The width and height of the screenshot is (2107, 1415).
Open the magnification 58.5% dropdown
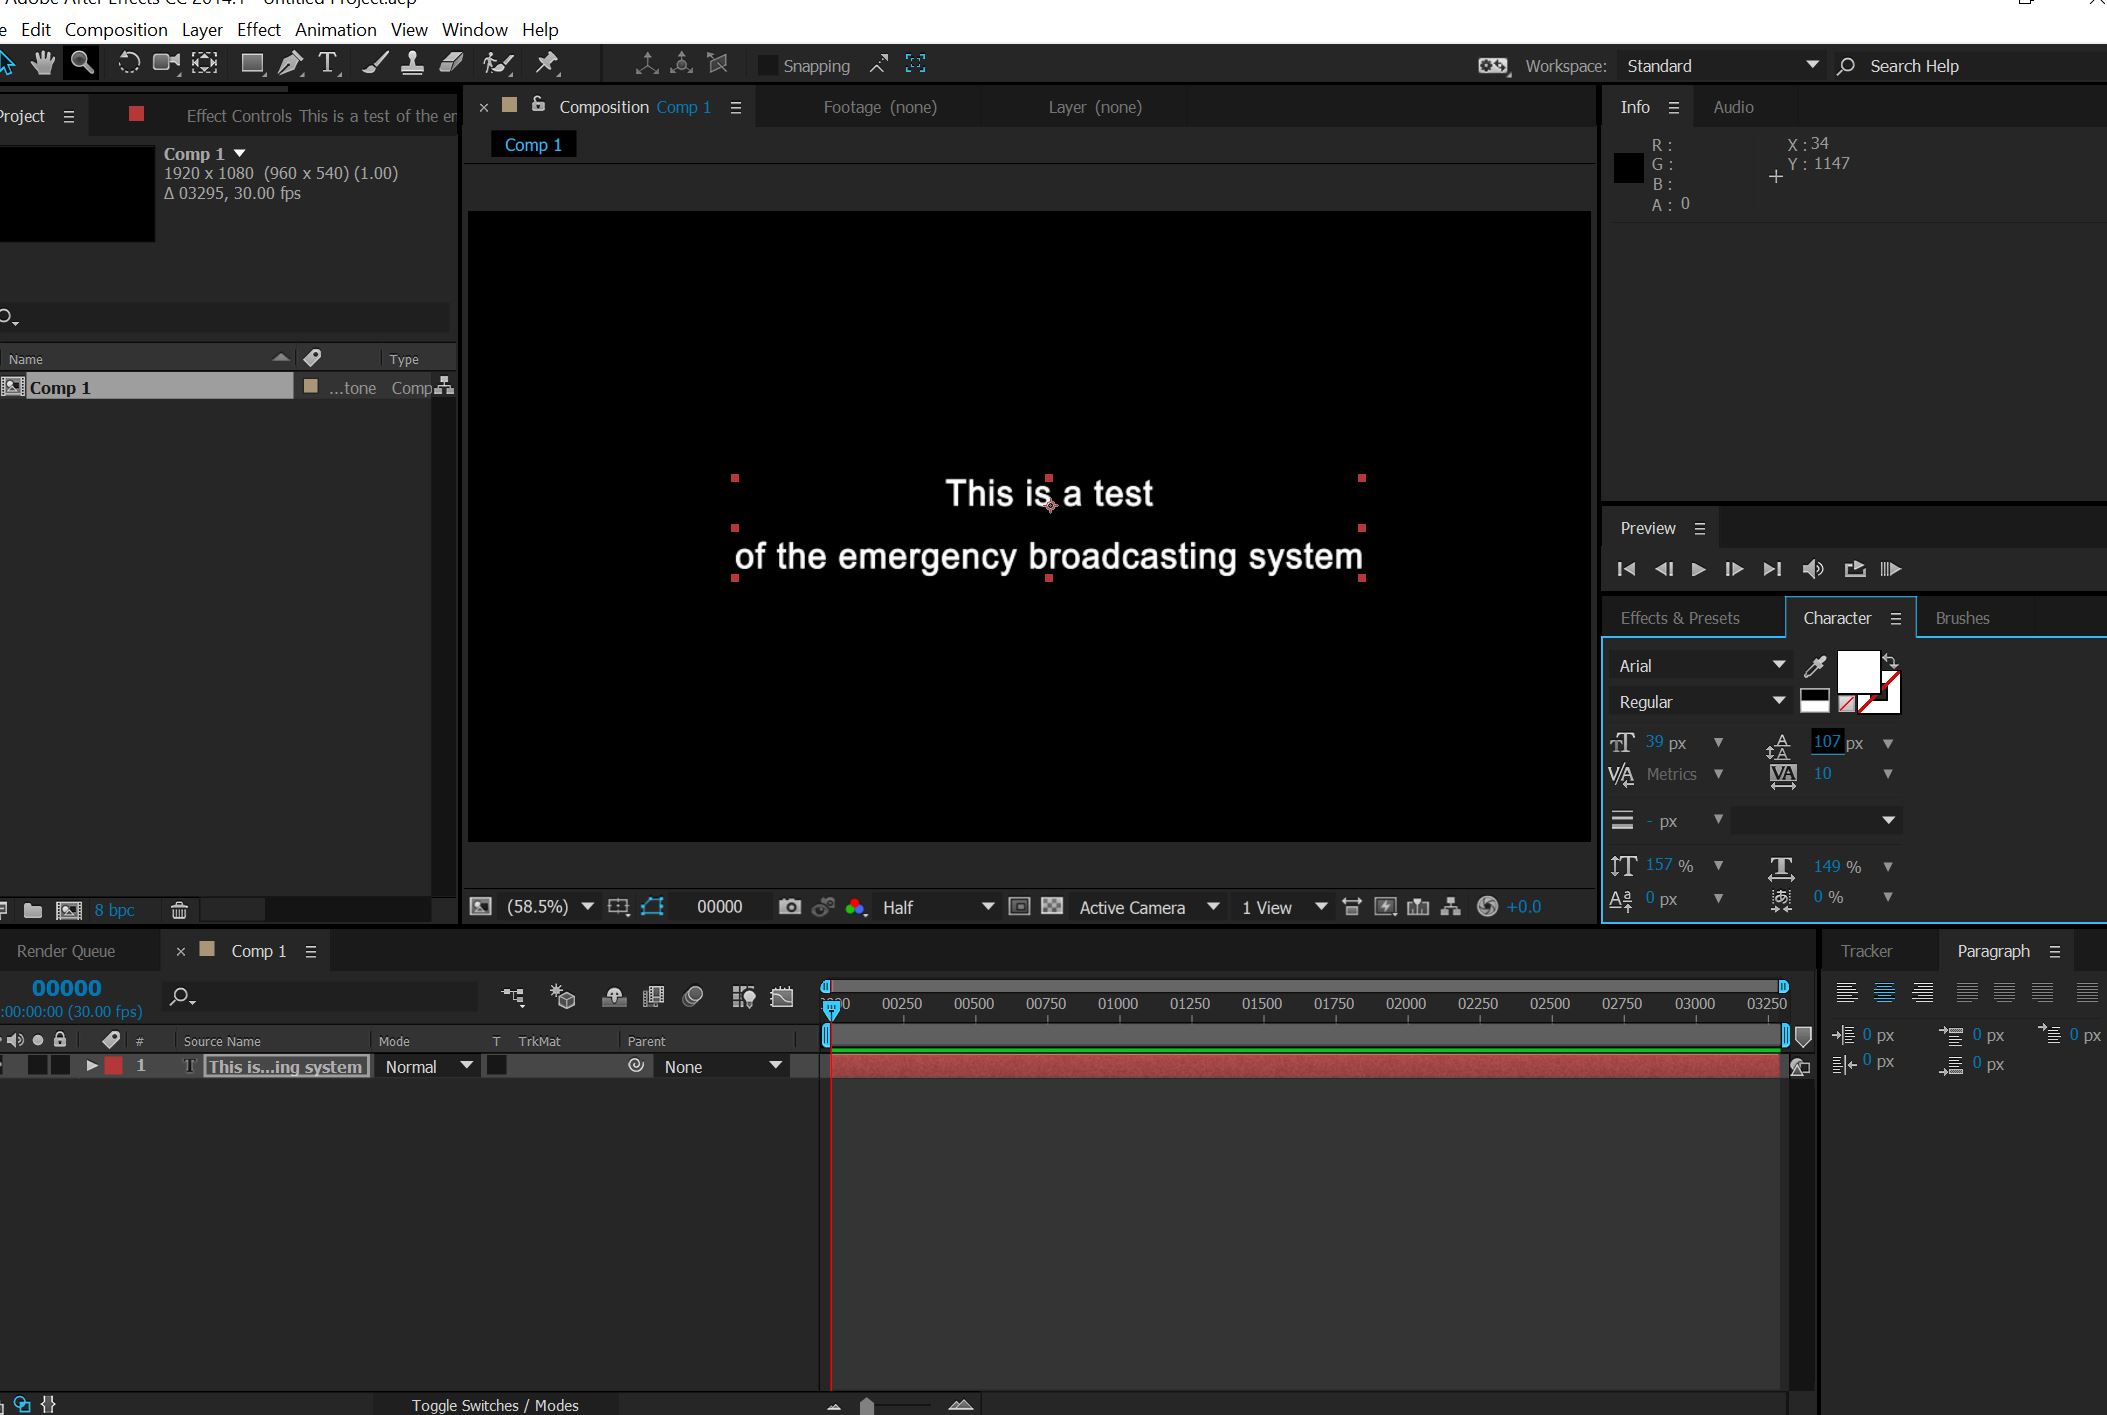tap(550, 907)
